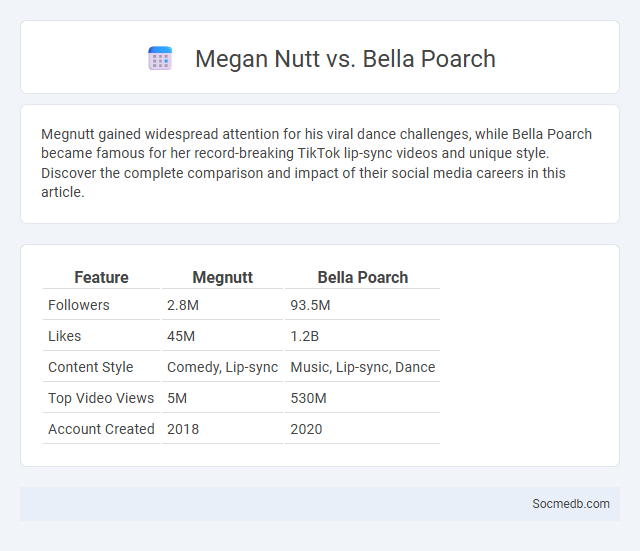
Task: Click the Feature column header
Action: (x=101, y=278)
